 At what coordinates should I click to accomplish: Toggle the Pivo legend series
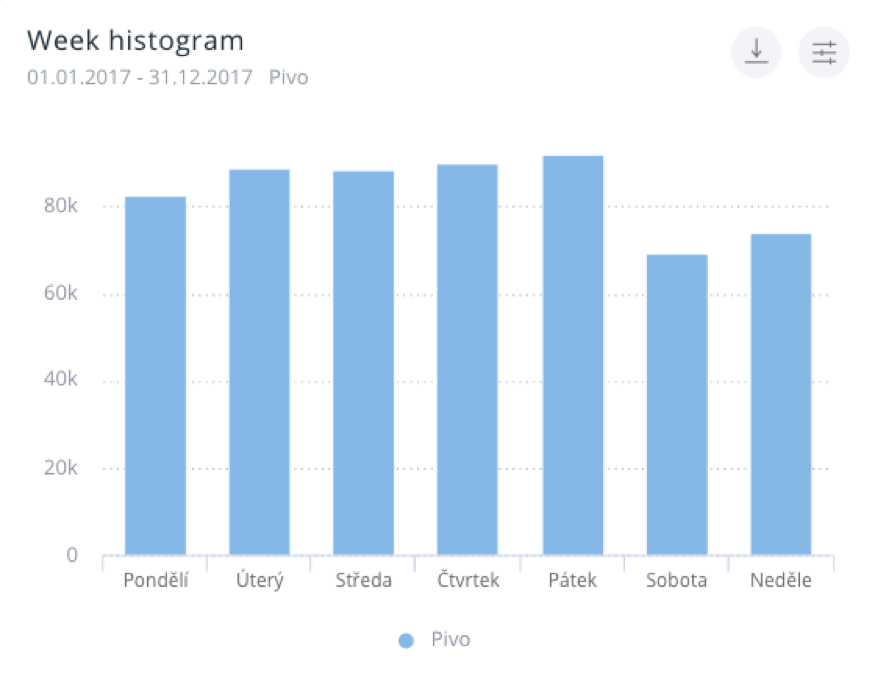(x=450, y=640)
